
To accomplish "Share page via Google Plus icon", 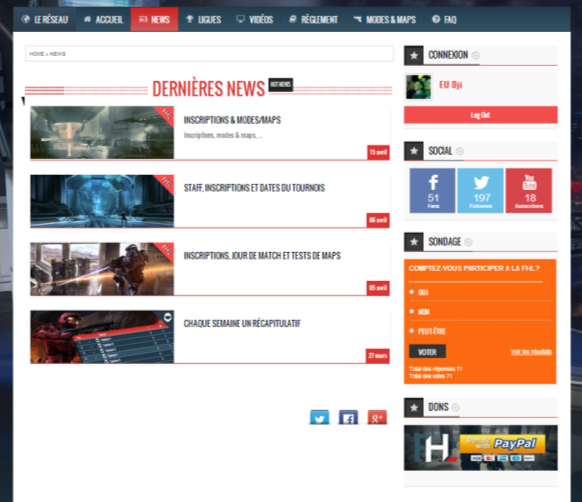I will pyautogui.click(x=377, y=417).
